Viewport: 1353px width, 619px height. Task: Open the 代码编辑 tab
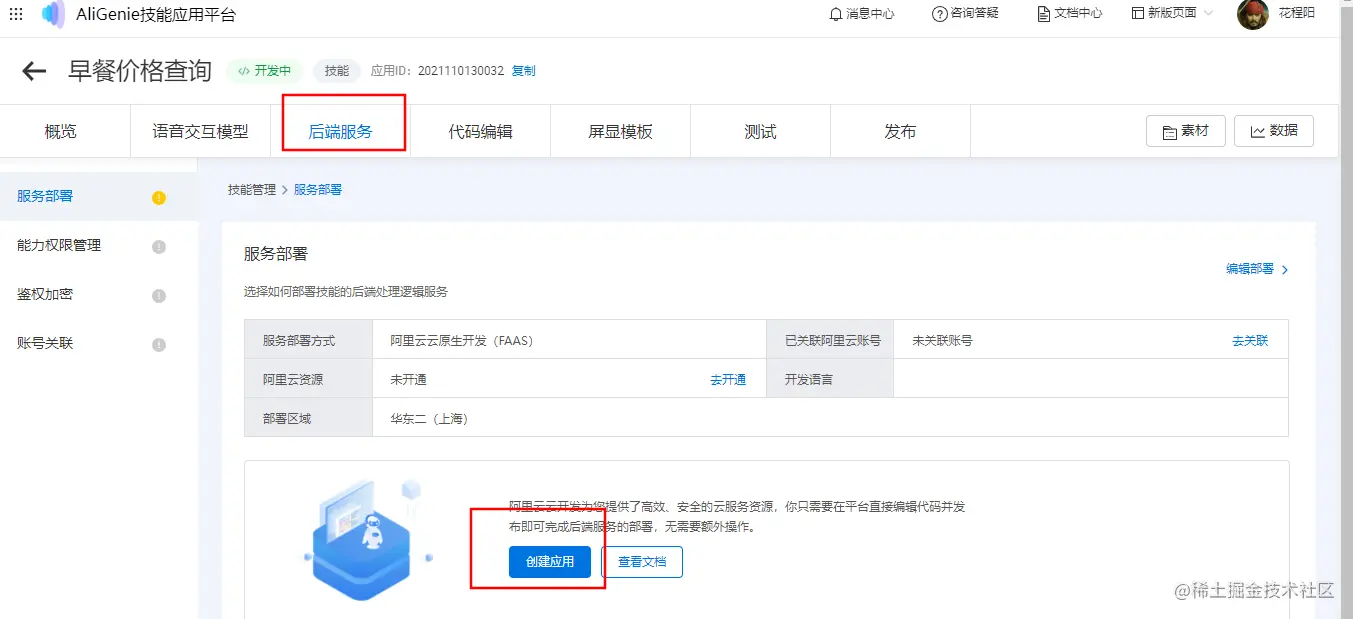point(480,131)
